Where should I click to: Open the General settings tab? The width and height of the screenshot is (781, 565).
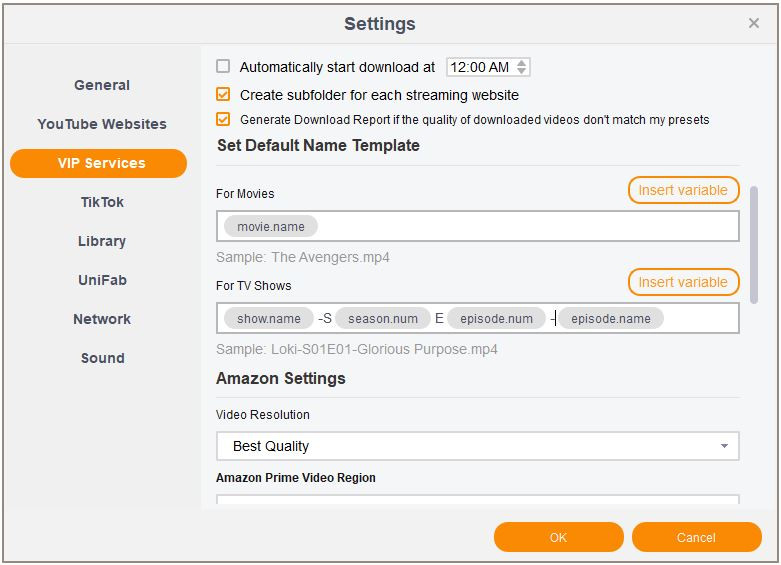[x=102, y=85]
